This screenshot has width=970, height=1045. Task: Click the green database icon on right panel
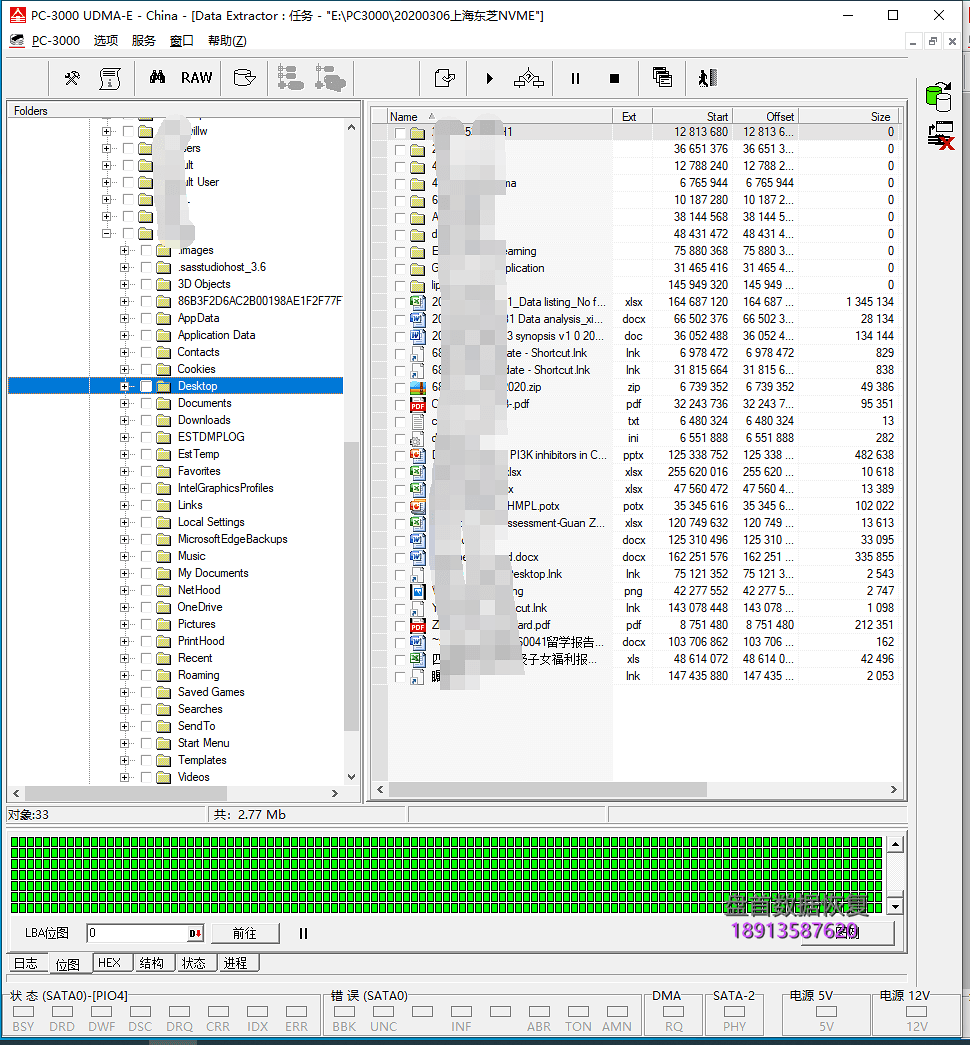tap(939, 97)
